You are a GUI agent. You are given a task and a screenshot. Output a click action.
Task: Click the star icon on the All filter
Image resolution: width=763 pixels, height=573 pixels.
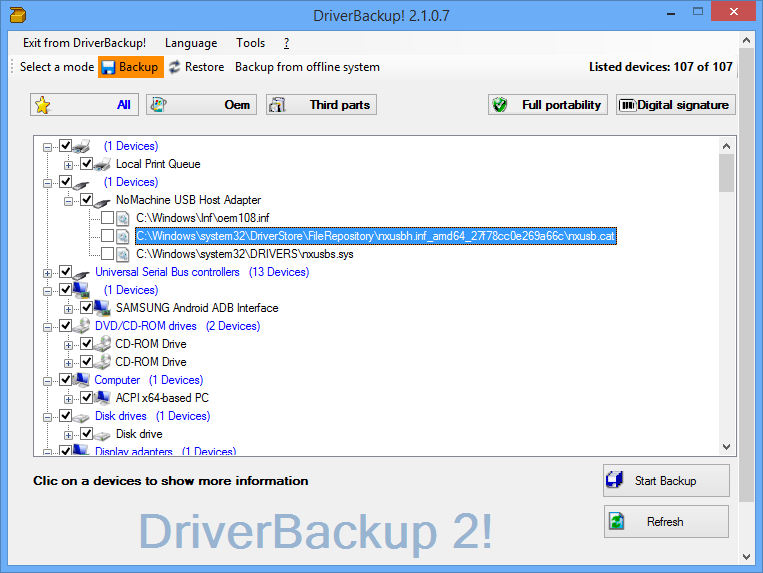click(x=43, y=105)
